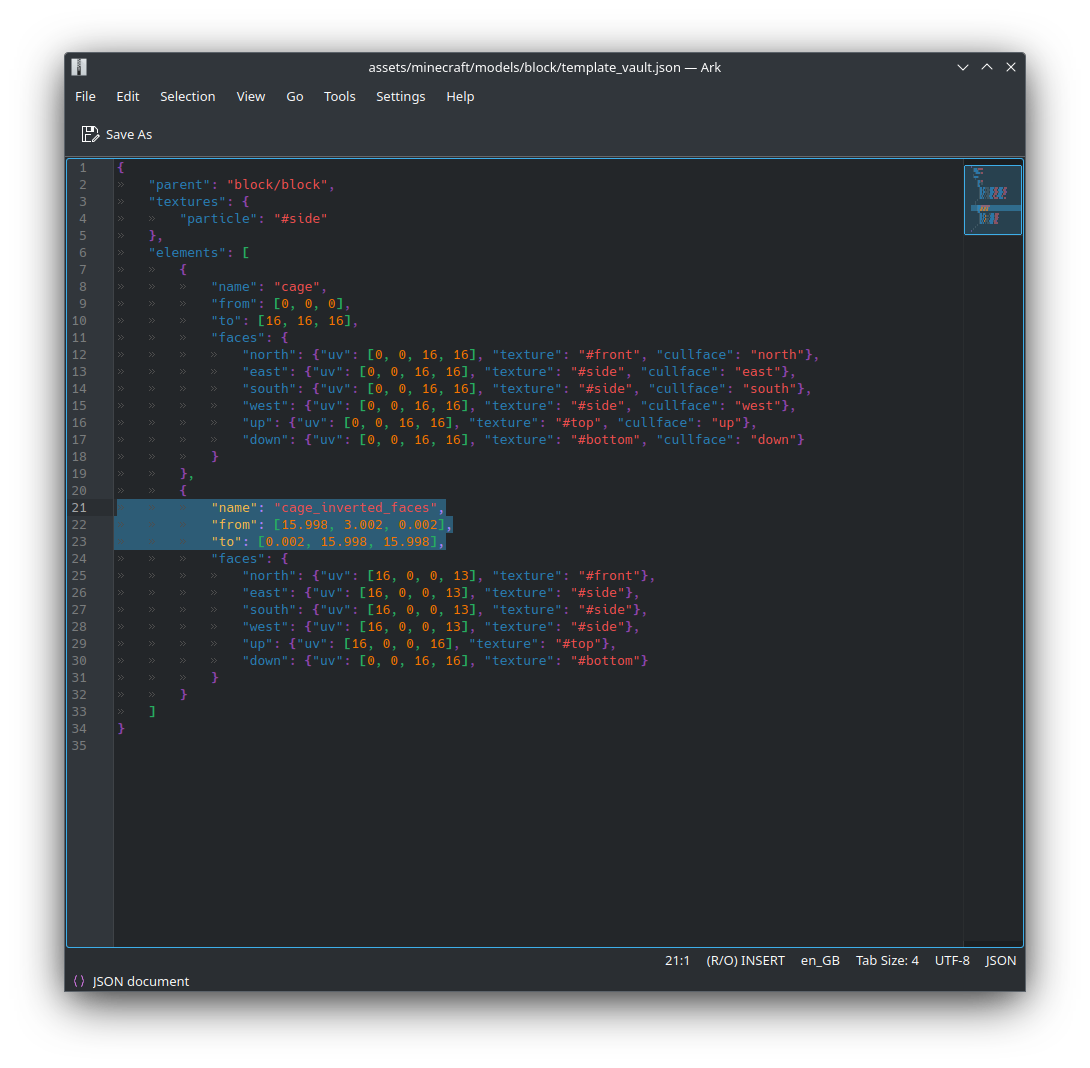Click line number 6 in gutter
The width and height of the screenshot is (1090, 1068).
click(83, 252)
